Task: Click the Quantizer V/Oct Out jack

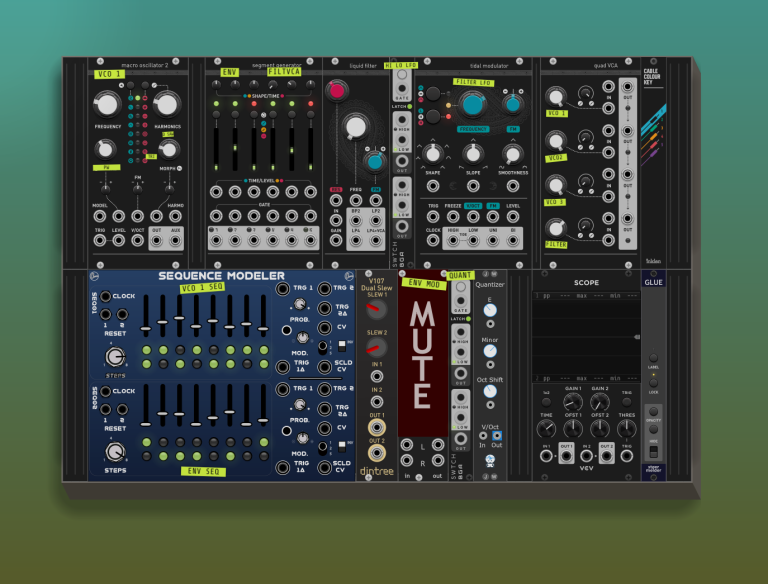Action: point(497,436)
